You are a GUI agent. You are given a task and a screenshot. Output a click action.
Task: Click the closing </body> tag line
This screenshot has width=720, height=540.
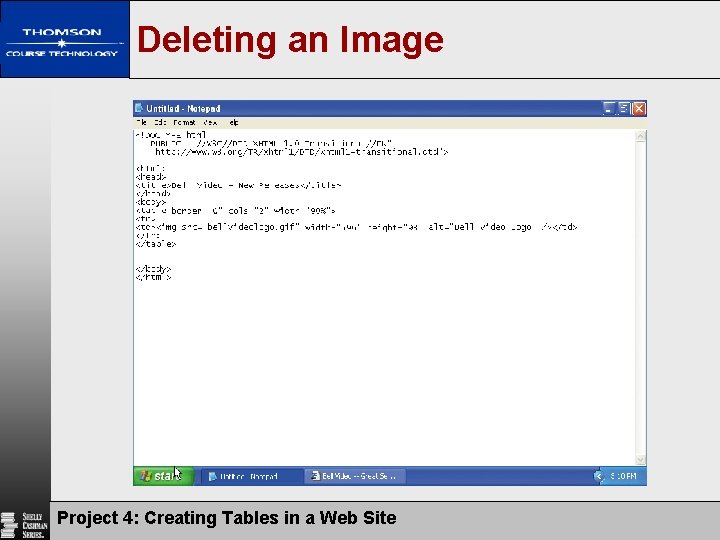153,269
